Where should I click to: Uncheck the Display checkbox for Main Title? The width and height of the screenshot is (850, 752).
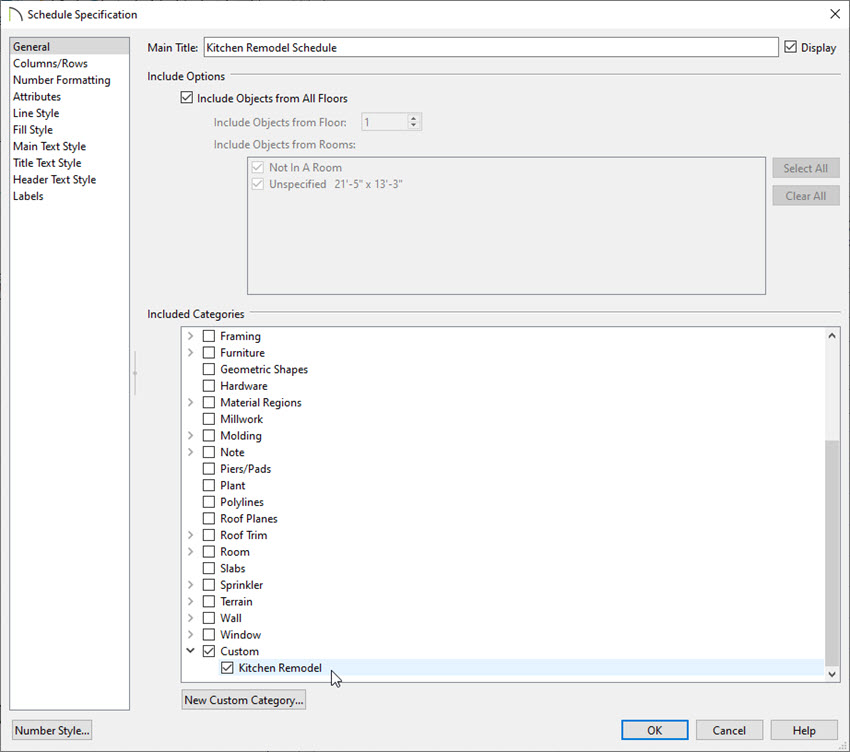[790, 47]
